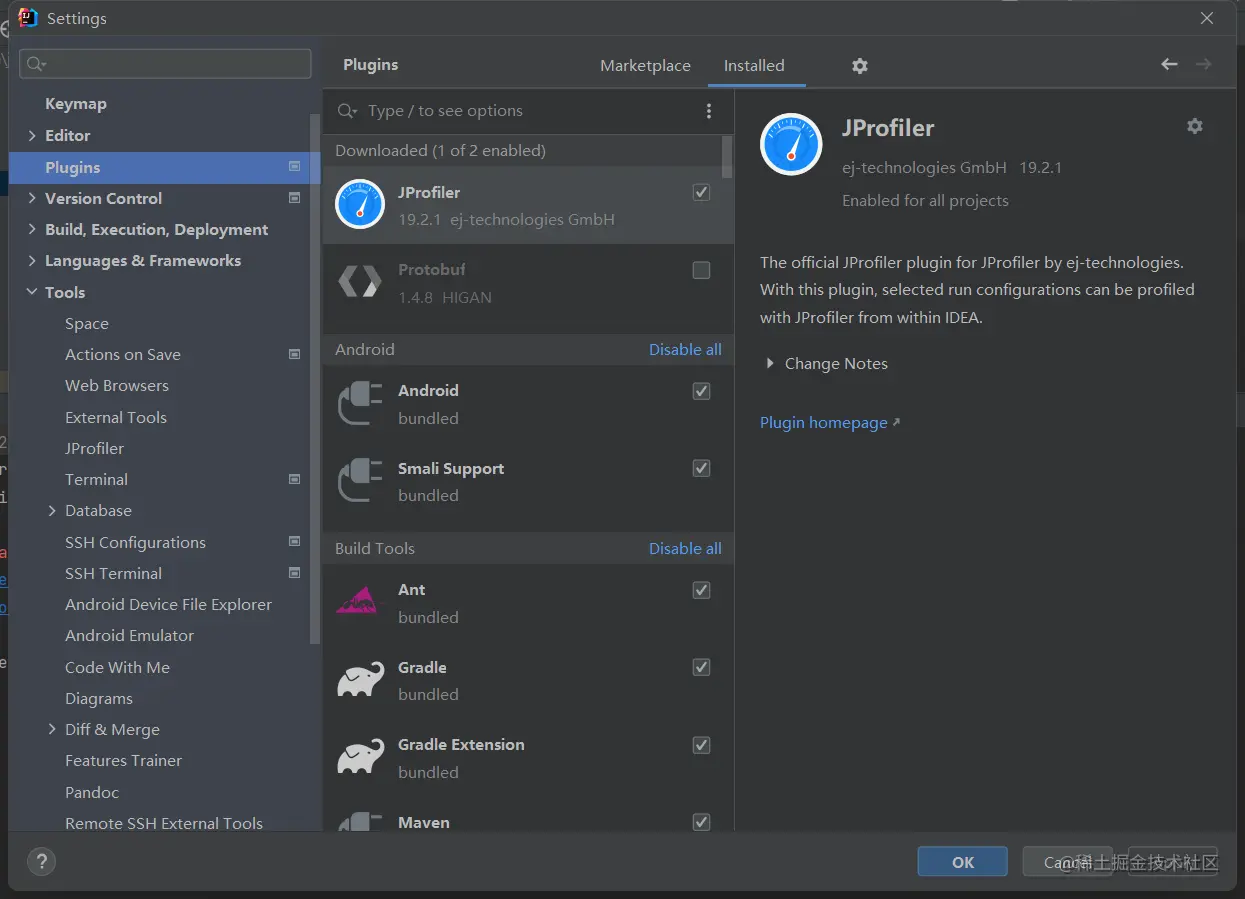Open plugins gear menu beside Installed tab
This screenshot has height=899, width=1245.
click(860, 66)
